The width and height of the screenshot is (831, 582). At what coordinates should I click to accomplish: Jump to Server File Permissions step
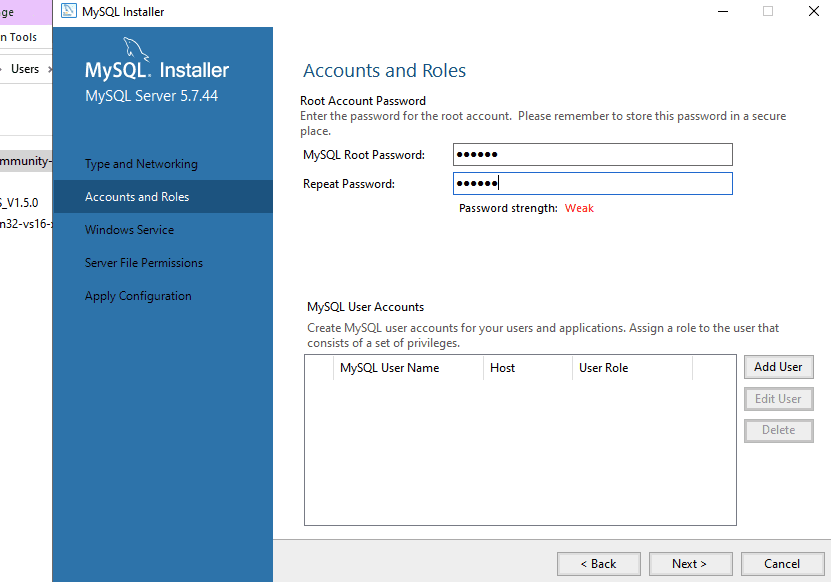point(144,263)
